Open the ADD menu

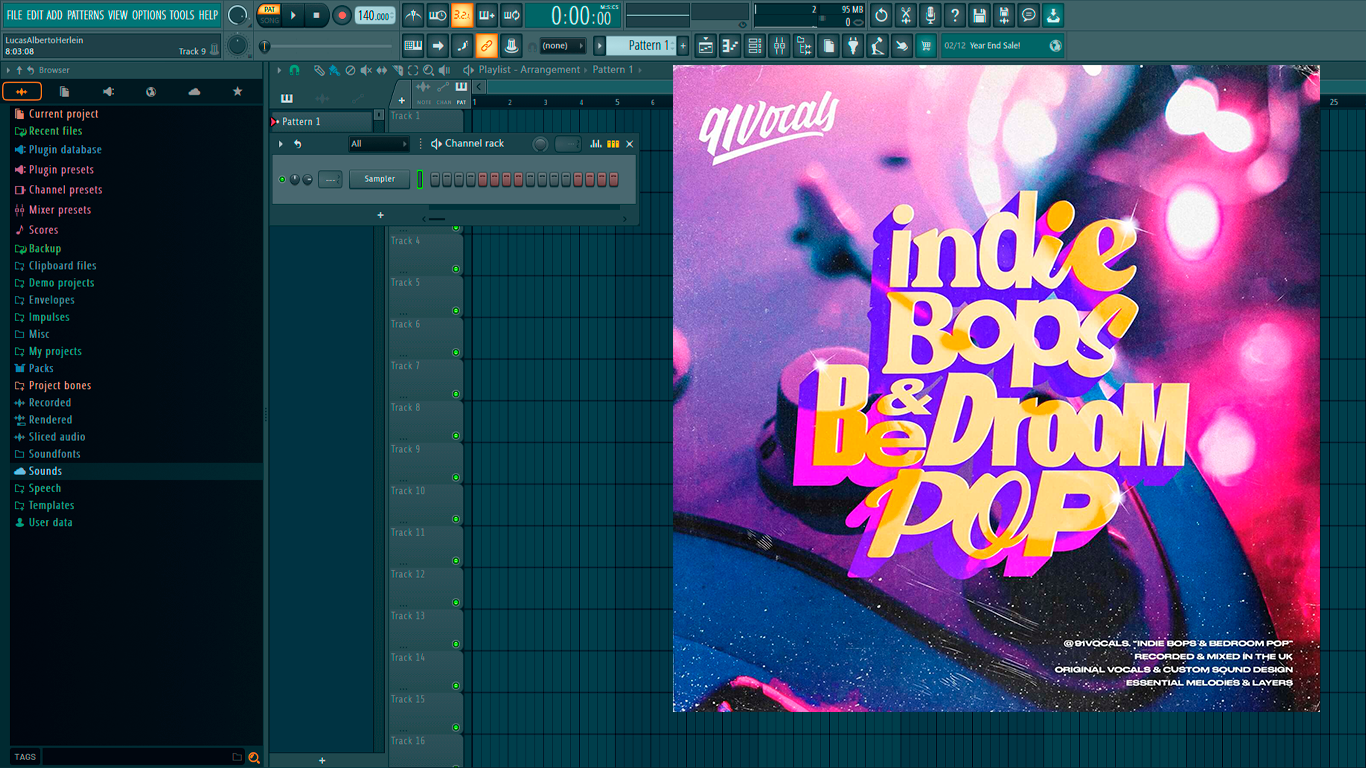click(55, 15)
